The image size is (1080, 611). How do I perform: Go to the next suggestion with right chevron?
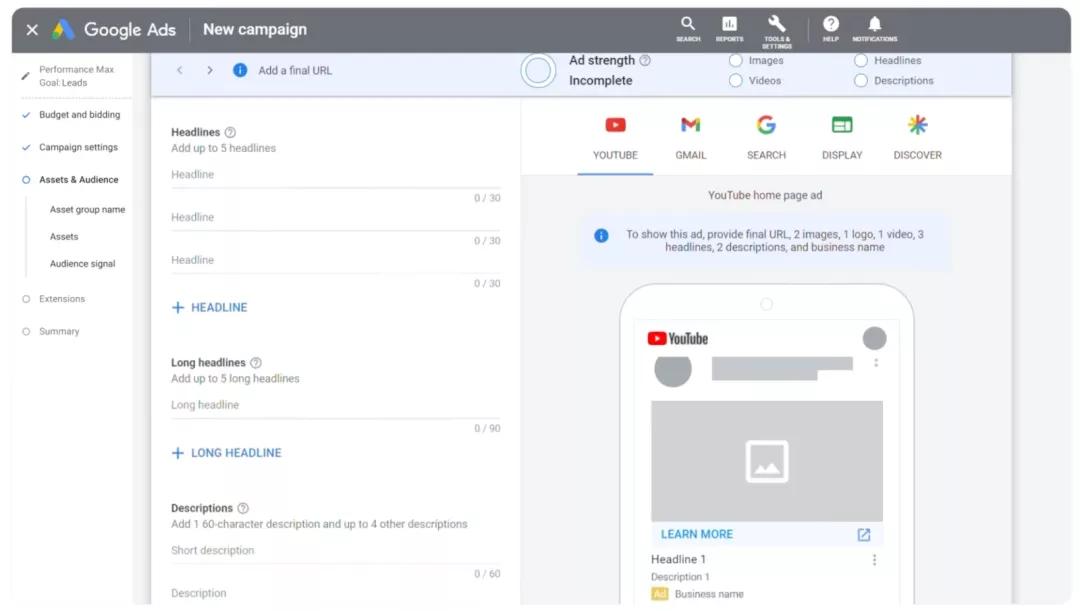[209, 70]
